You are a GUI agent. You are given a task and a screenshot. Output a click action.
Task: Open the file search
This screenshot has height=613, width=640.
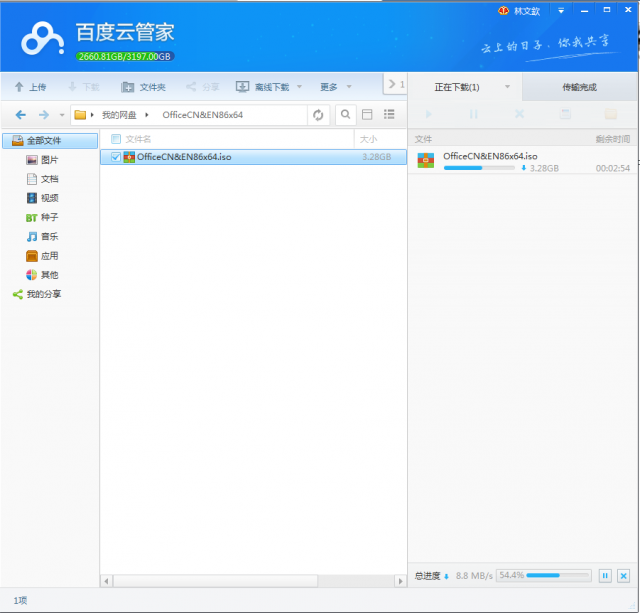pyautogui.click(x=345, y=115)
